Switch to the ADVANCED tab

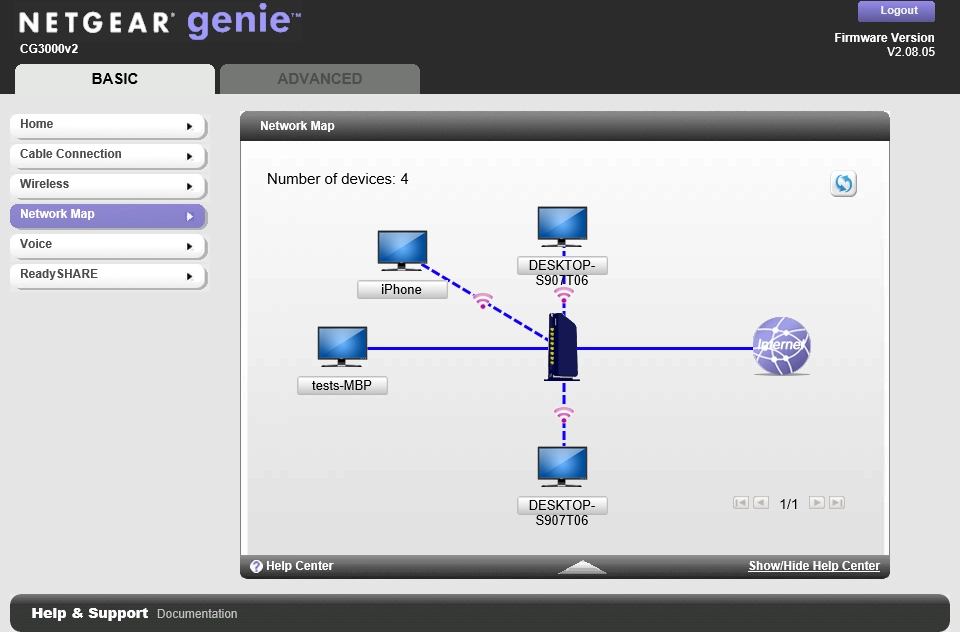[x=320, y=79]
